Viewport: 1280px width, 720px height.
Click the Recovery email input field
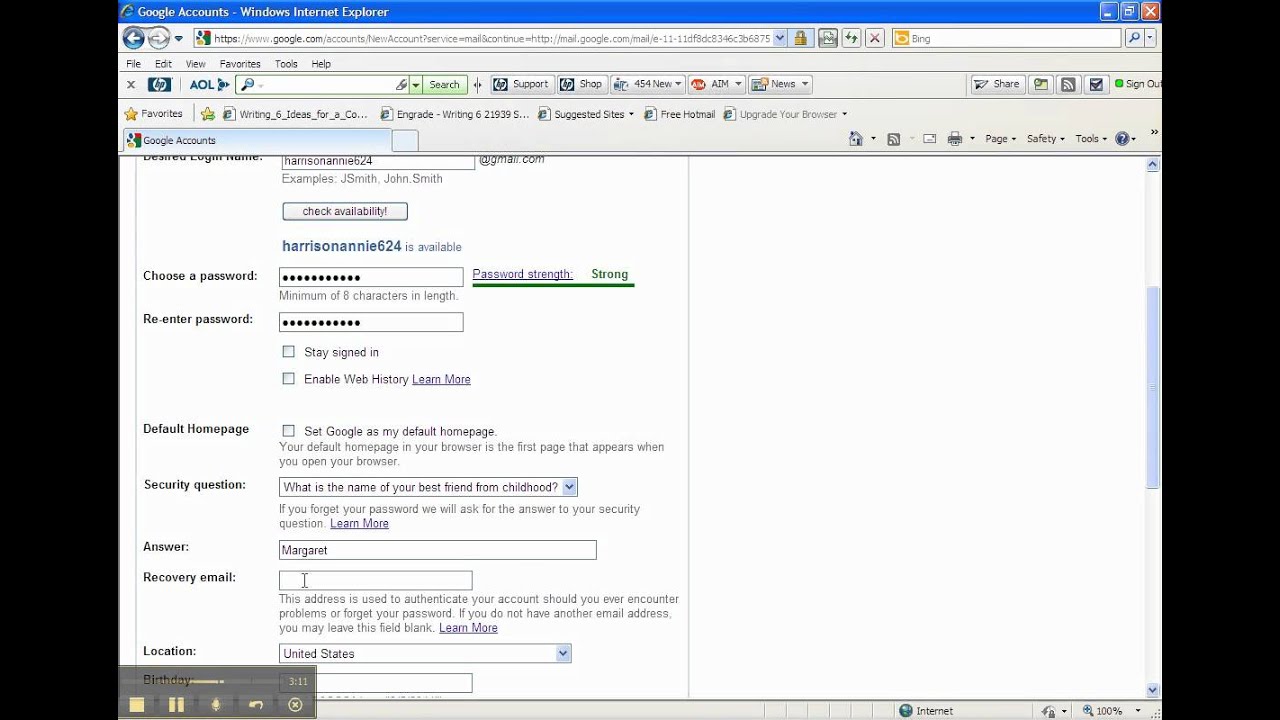[x=375, y=580]
